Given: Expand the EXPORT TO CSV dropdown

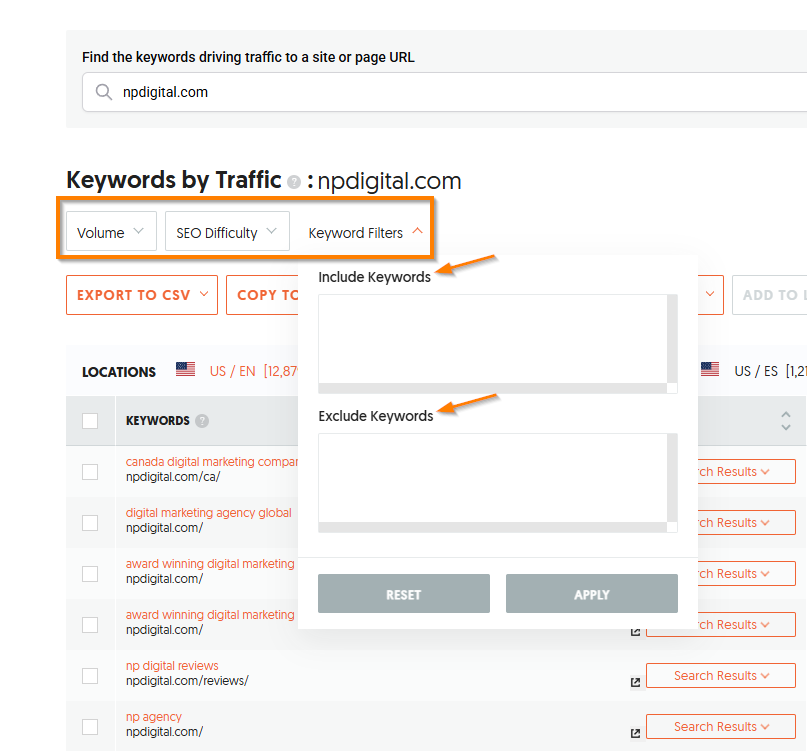Looking at the screenshot, I should click(x=142, y=295).
